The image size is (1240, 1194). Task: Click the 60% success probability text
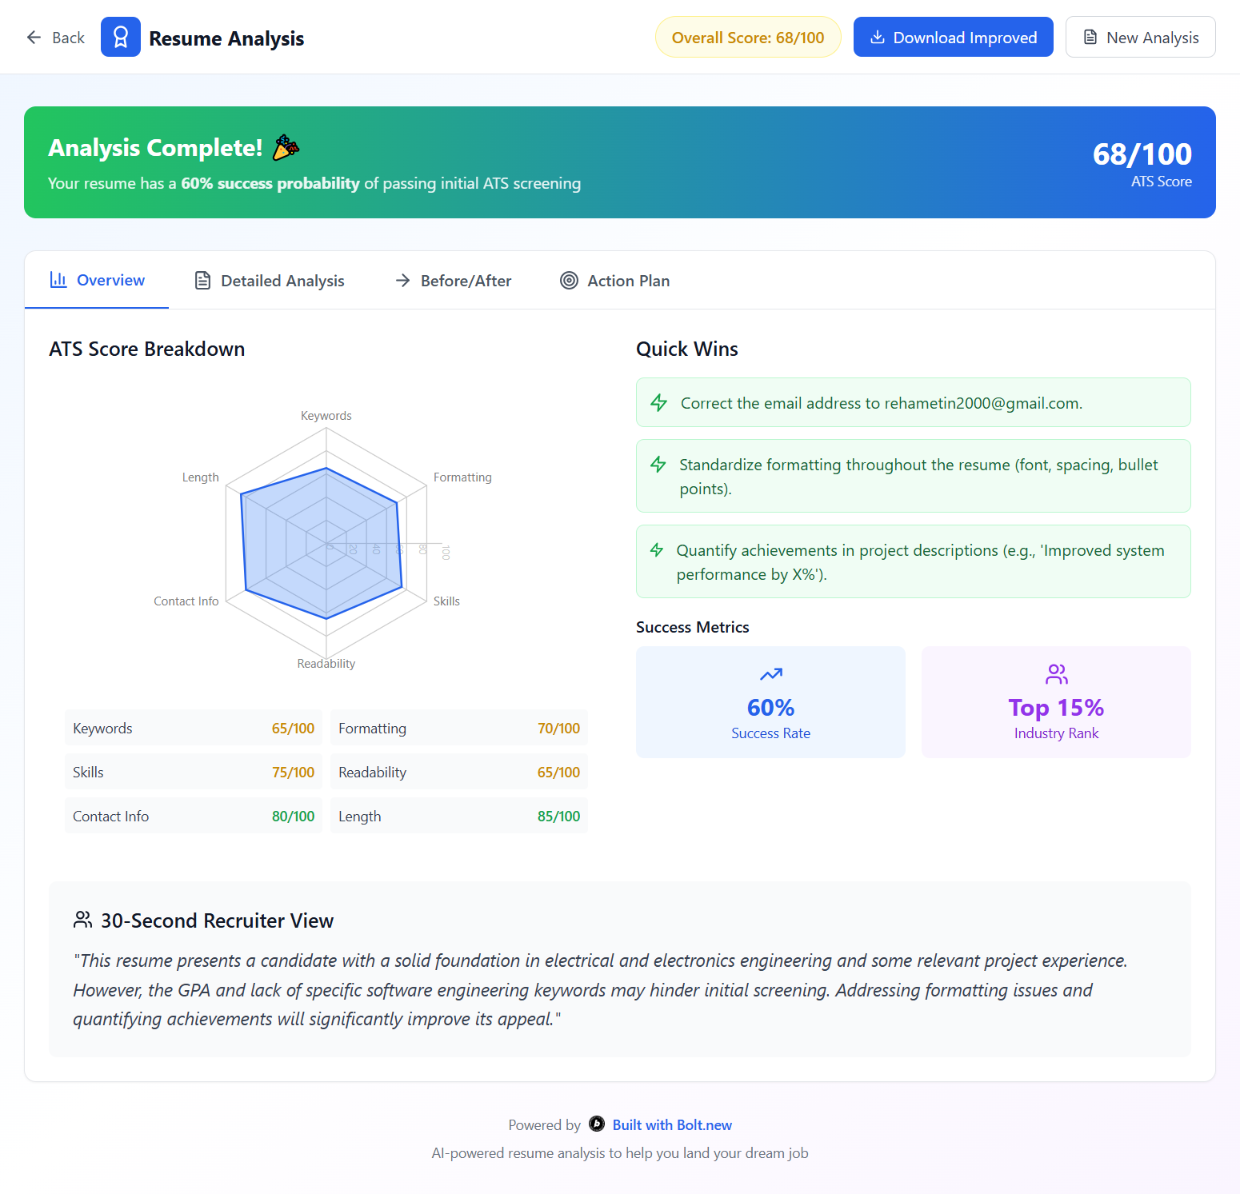click(270, 183)
